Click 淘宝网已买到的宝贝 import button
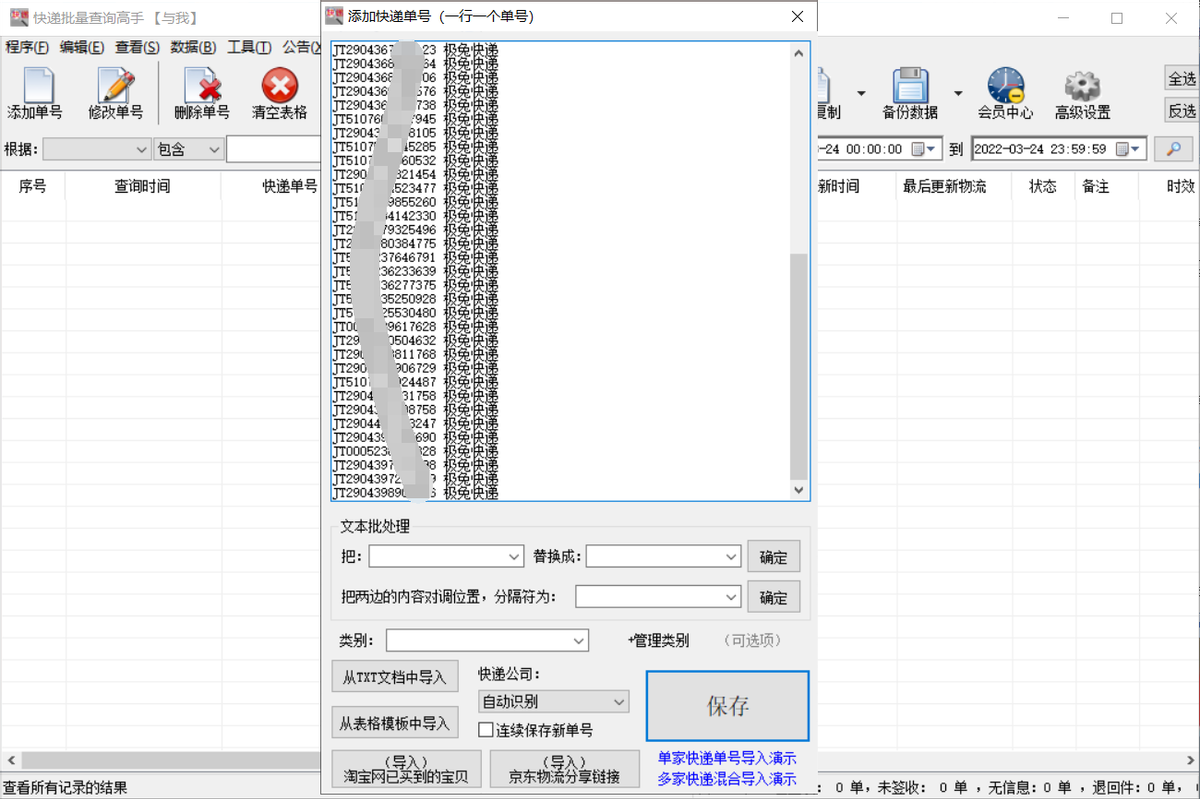The width and height of the screenshot is (1200, 799). 406,769
